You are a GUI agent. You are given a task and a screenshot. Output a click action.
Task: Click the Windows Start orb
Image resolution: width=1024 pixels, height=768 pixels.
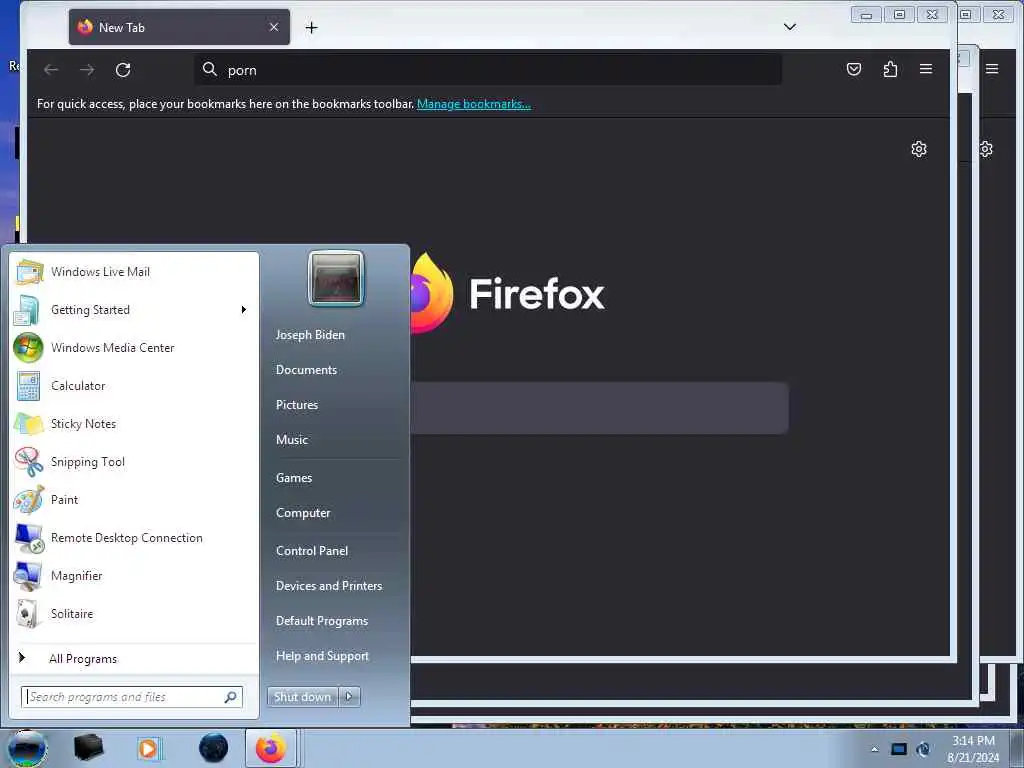coord(27,748)
